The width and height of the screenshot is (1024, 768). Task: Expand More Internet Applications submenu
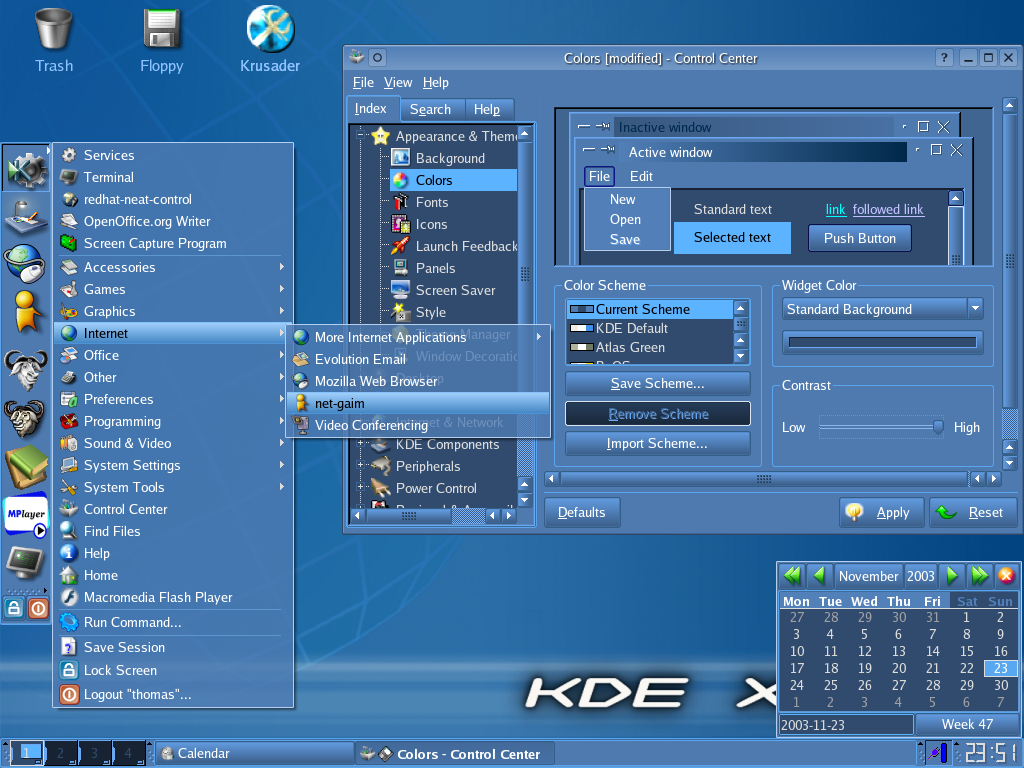pyautogui.click(x=418, y=337)
